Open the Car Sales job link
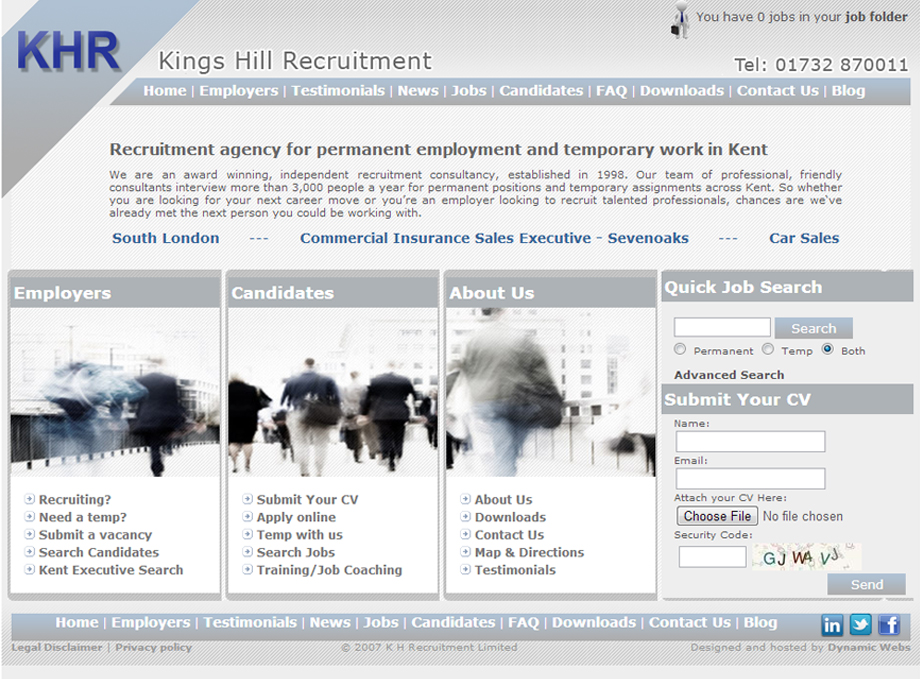Screen dimensions: 920x679 pos(804,238)
